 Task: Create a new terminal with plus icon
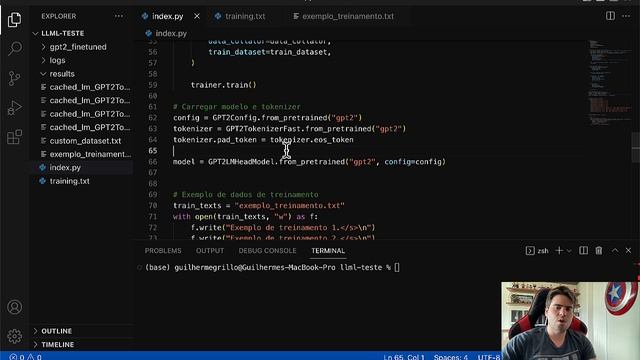click(x=559, y=251)
